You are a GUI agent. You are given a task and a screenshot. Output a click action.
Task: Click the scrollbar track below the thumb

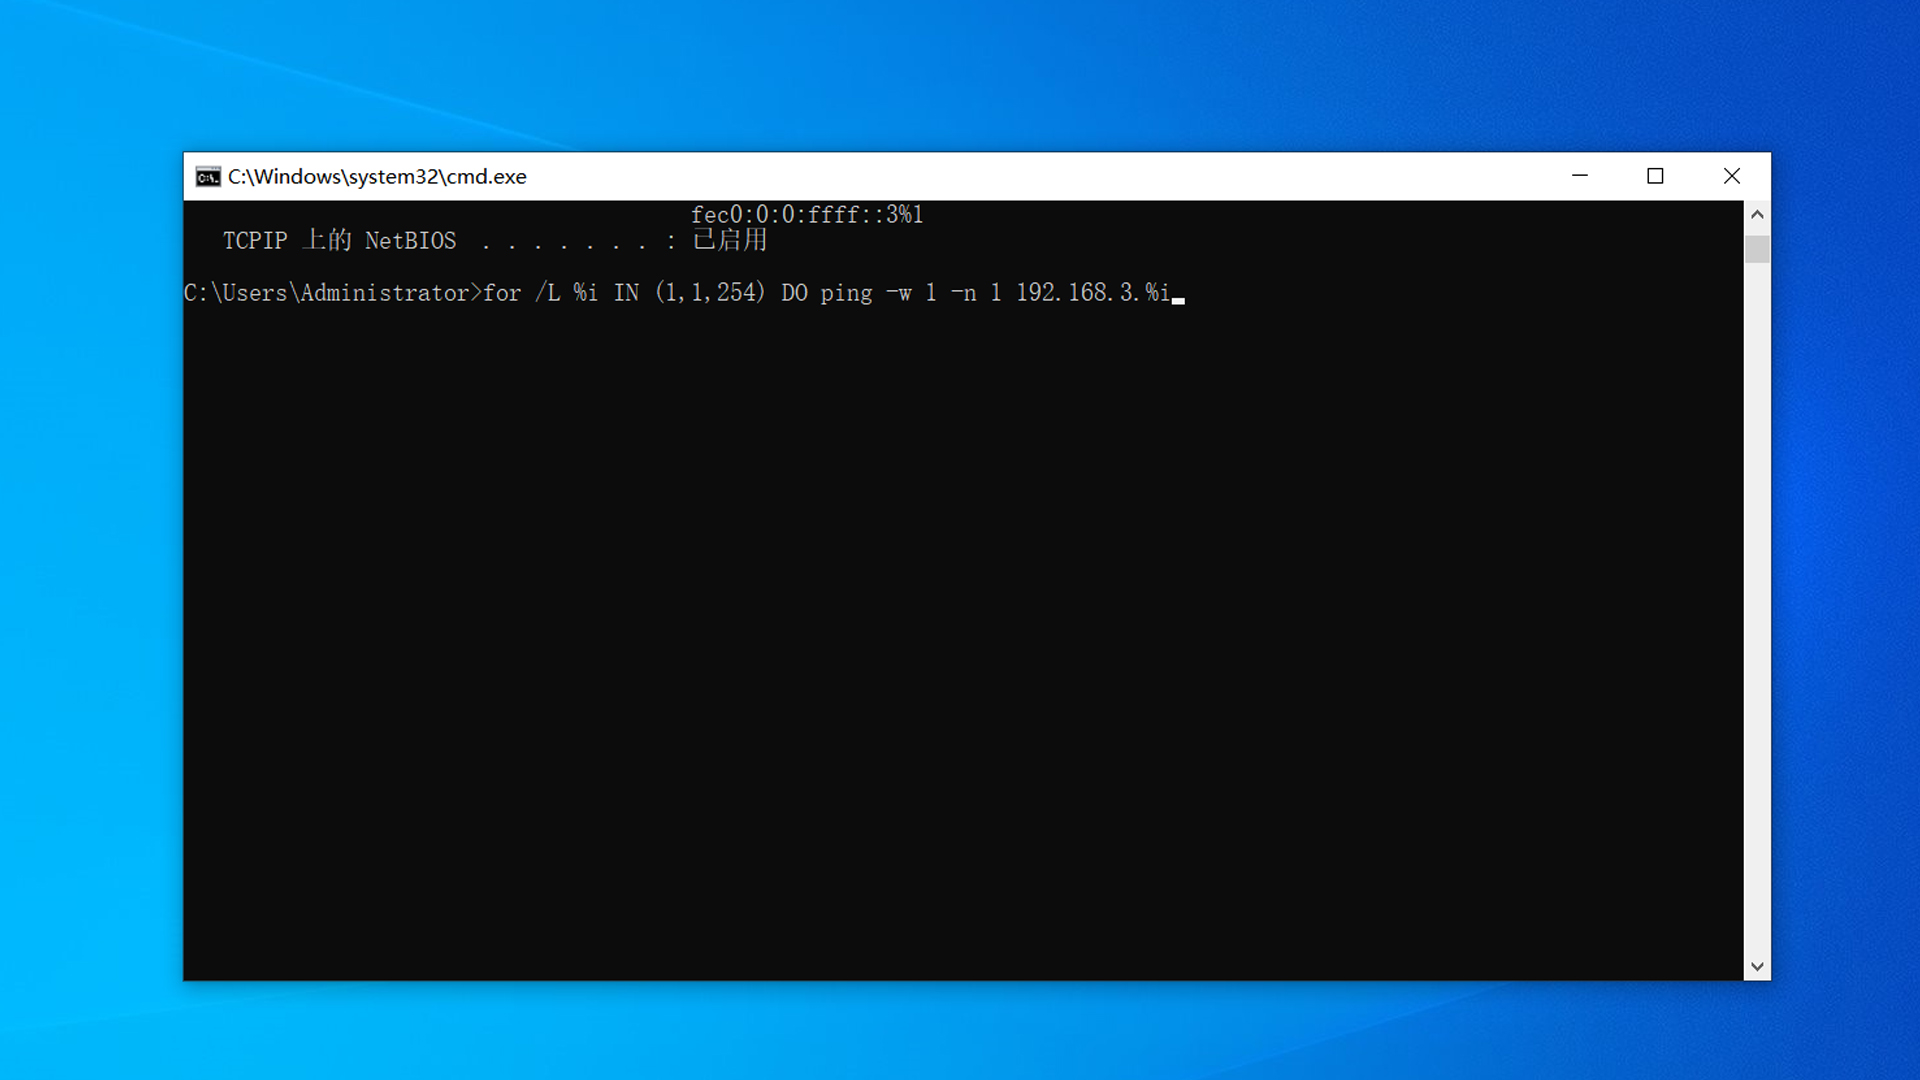[1757, 600]
